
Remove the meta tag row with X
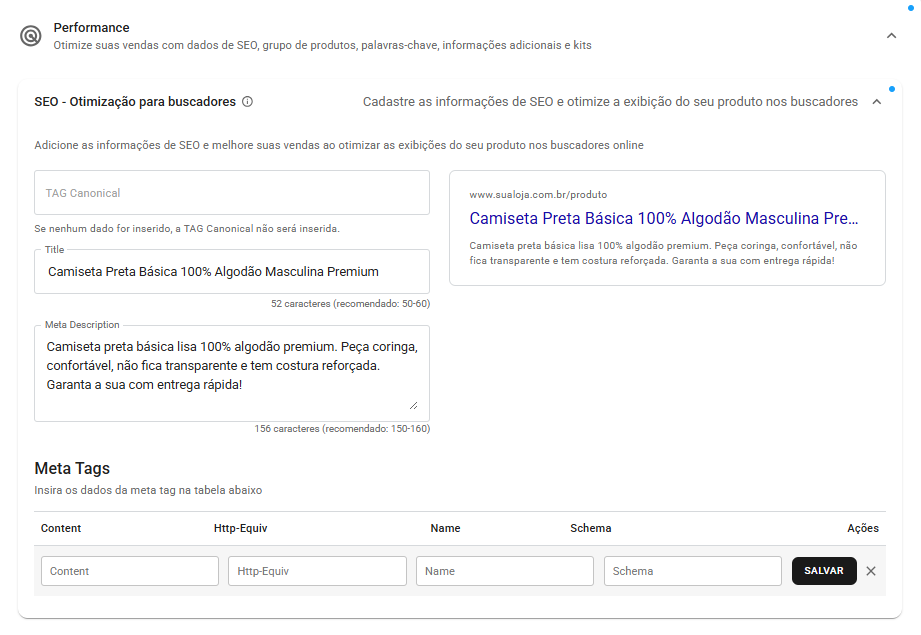[871, 571]
